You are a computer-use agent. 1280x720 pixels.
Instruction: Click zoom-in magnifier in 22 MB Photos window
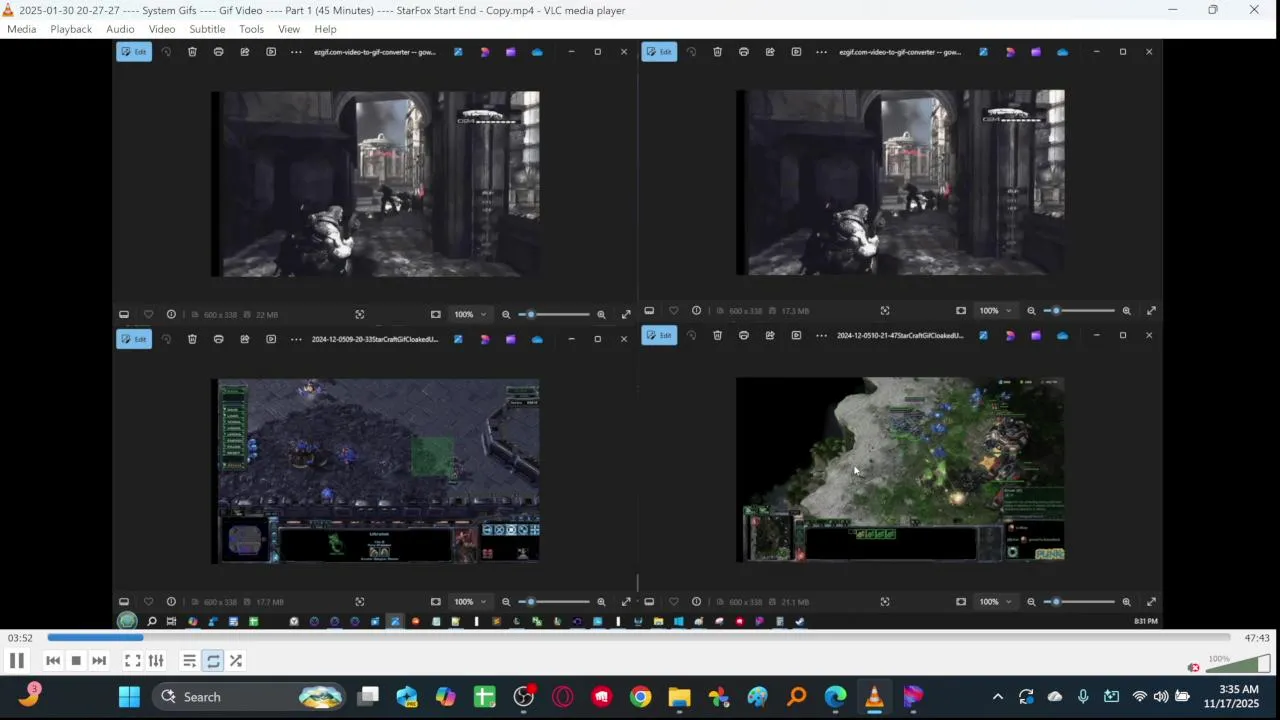coord(601,314)
